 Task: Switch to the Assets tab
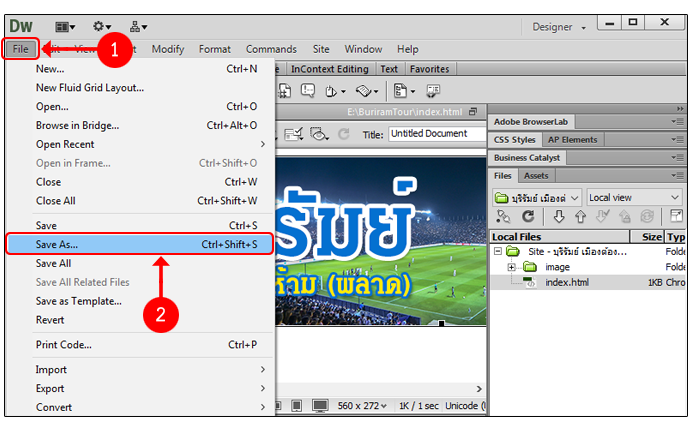pyautogui.click(x=537, y=176)
